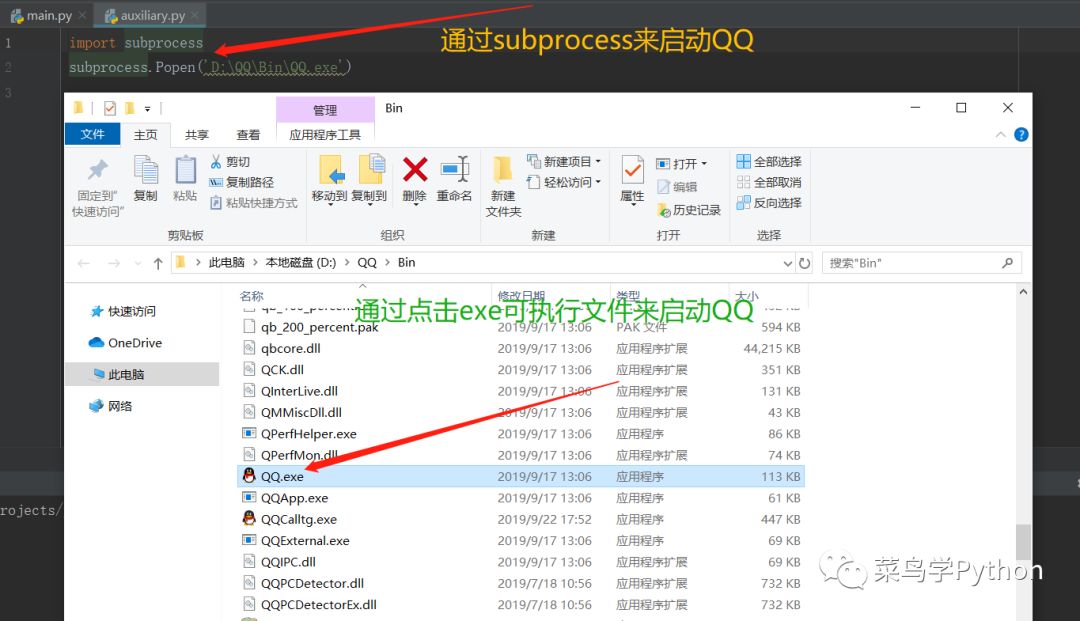This screenshot has width=1080, height=621.
Task: Select Quick access (快速访问) in sidebar
Action: (x=132, y=311)
